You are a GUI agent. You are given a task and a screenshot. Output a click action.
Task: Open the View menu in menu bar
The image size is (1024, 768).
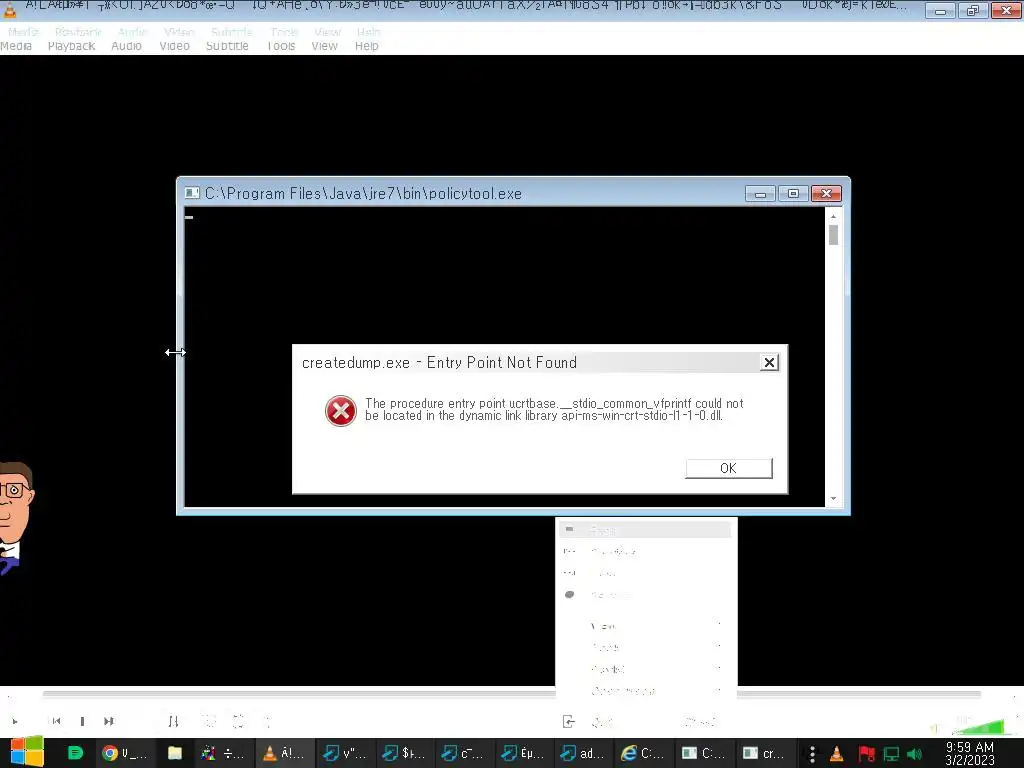click(325, 46)
